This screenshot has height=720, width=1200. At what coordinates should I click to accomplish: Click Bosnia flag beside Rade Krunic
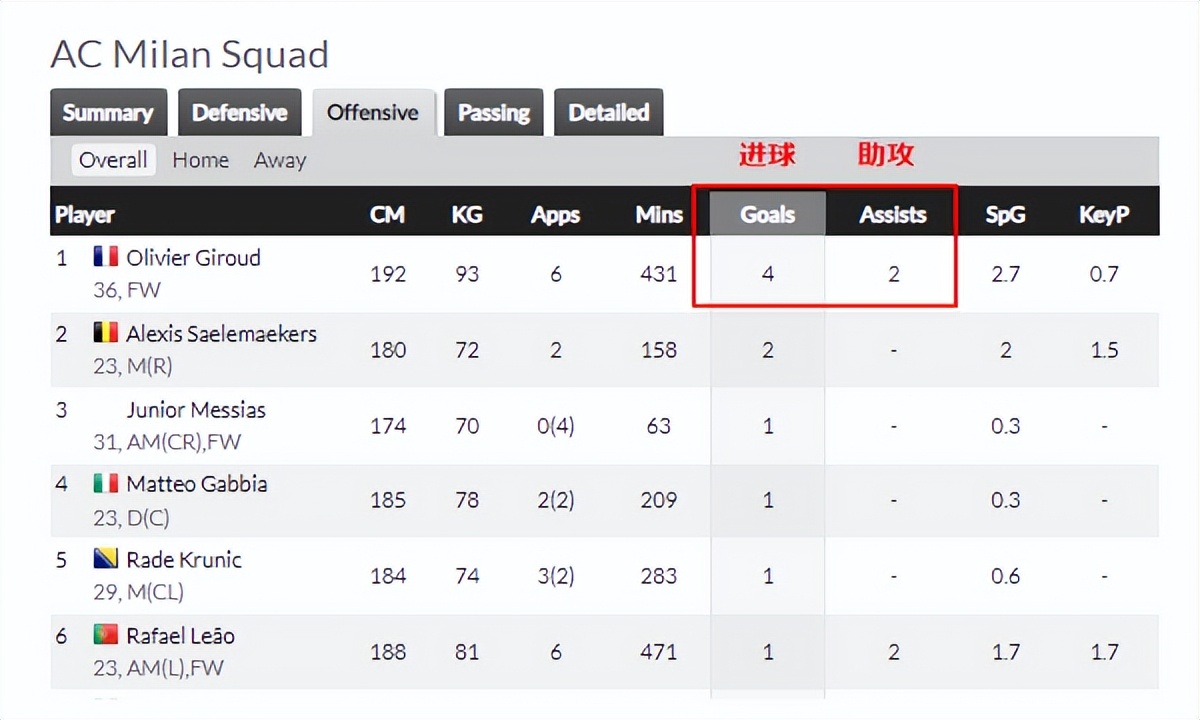(x=106, y=559)
